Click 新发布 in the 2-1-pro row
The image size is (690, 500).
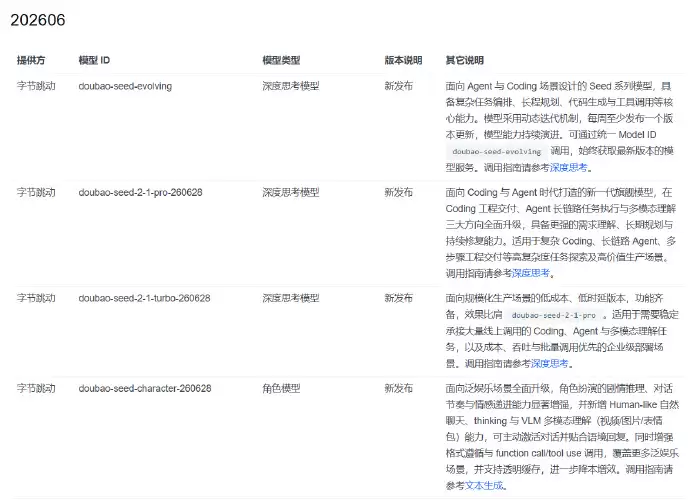(x=398, y=192)
